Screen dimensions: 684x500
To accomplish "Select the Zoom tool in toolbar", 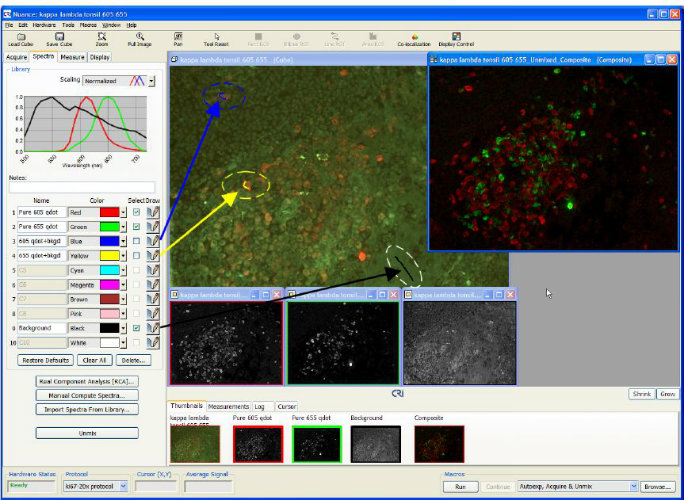I will click(102, 37).
